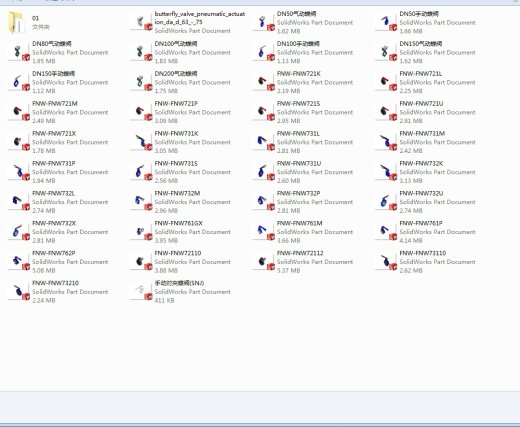Select the DN80气动蝶阀 part thumbnail icon

coord(19,52)
